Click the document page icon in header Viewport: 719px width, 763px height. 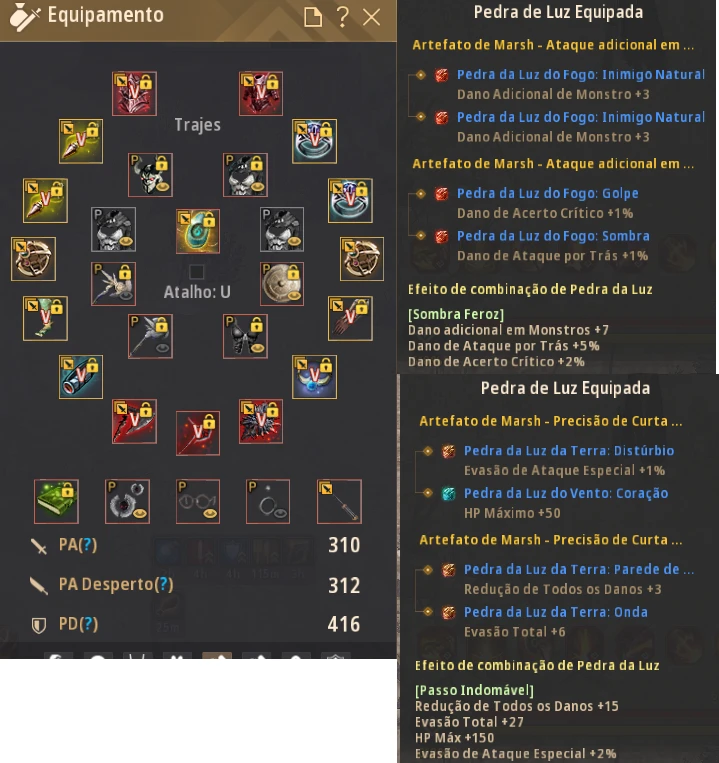click(x=313, y=18)
